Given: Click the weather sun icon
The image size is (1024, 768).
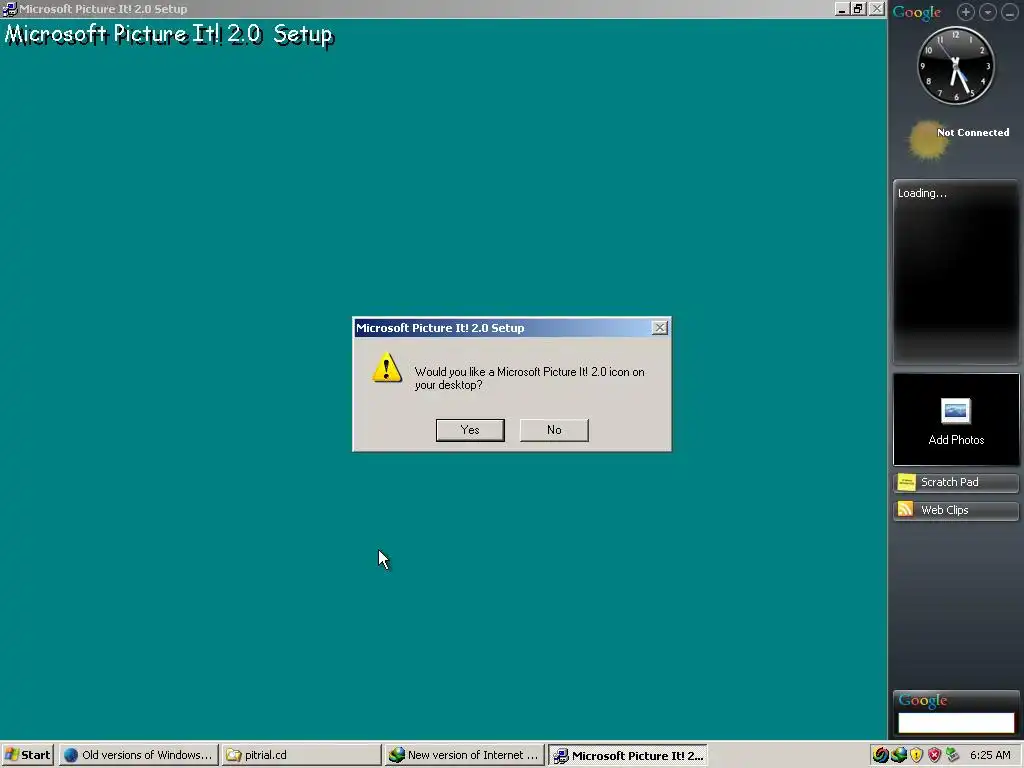Looking at the screenshot, I should pos(927,140).
